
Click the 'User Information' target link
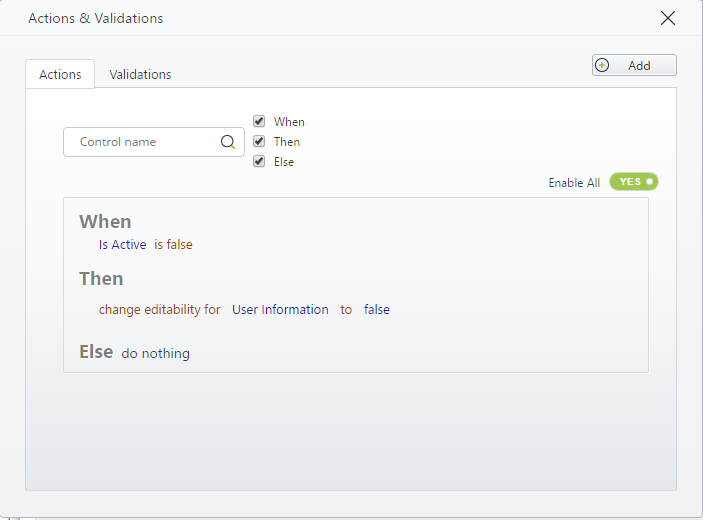[x=280, y=310]
